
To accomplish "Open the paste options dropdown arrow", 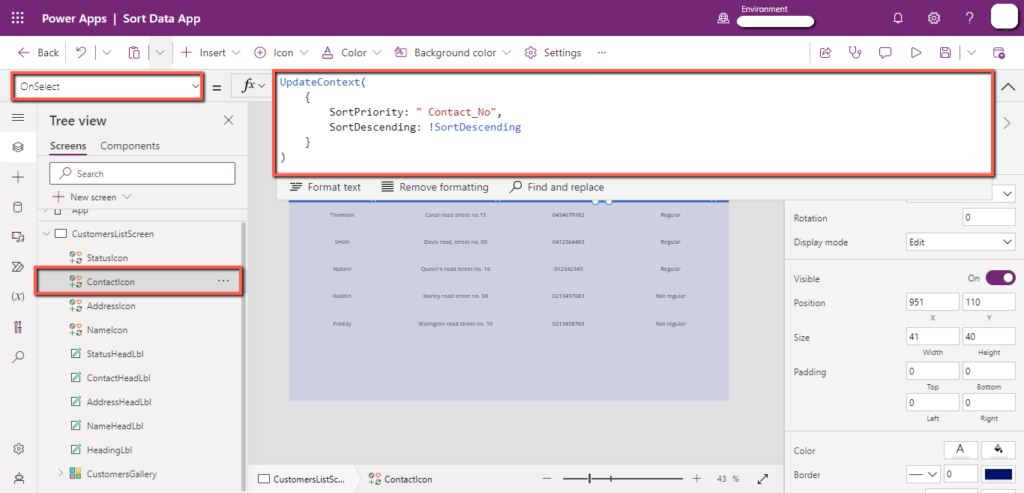I will [161, 53].
